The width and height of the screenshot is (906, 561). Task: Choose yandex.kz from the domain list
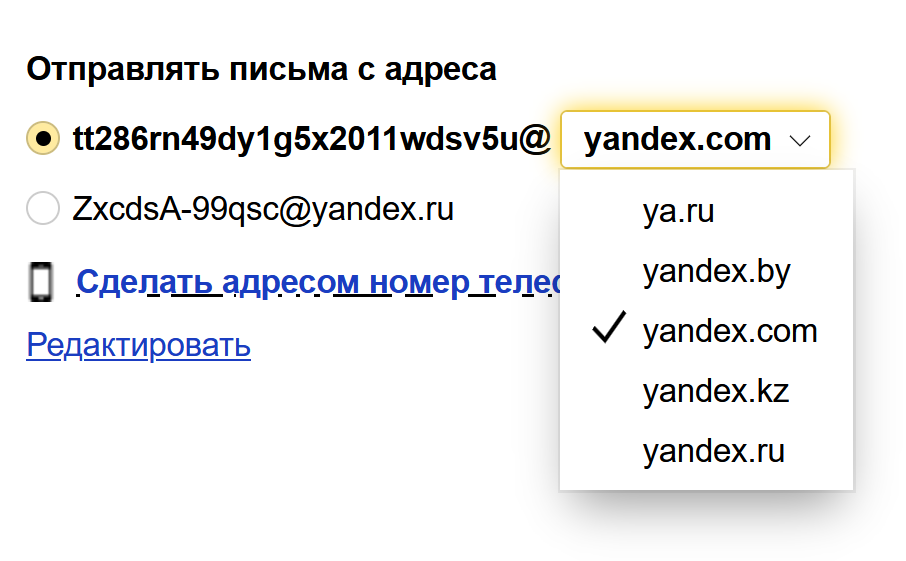point(716,391)
